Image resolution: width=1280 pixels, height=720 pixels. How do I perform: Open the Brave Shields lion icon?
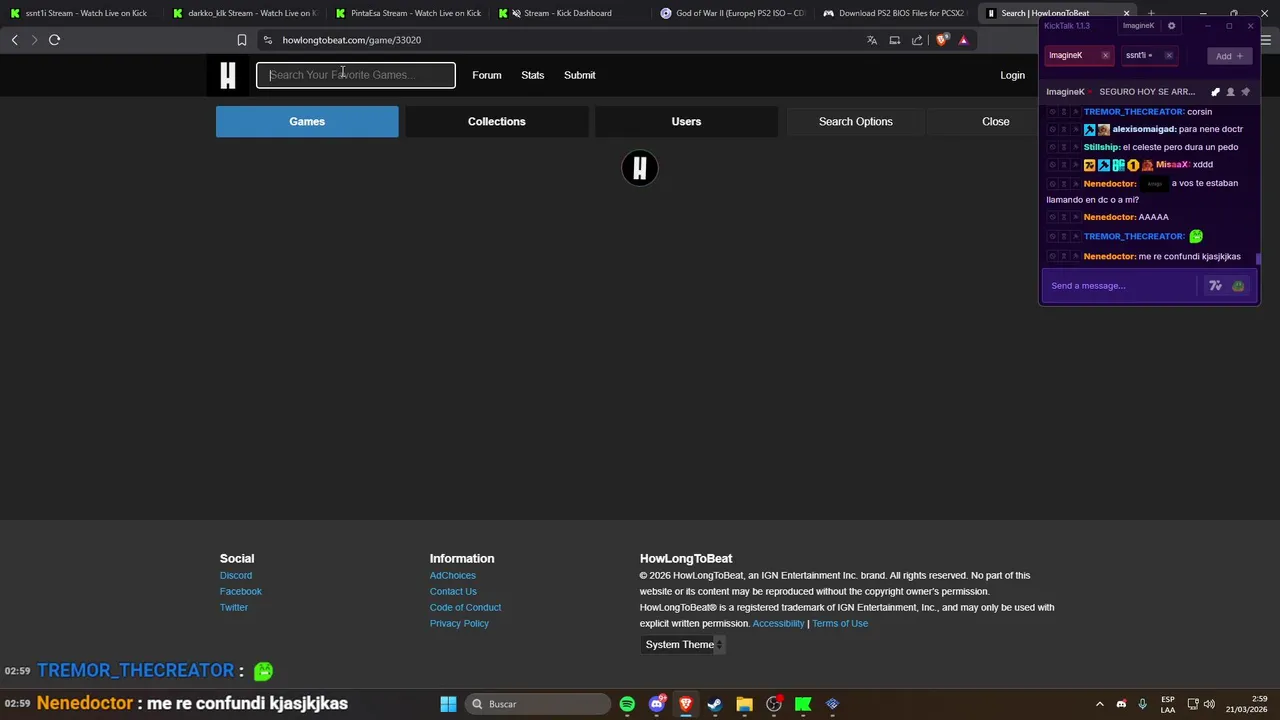(x=942, y=40)
